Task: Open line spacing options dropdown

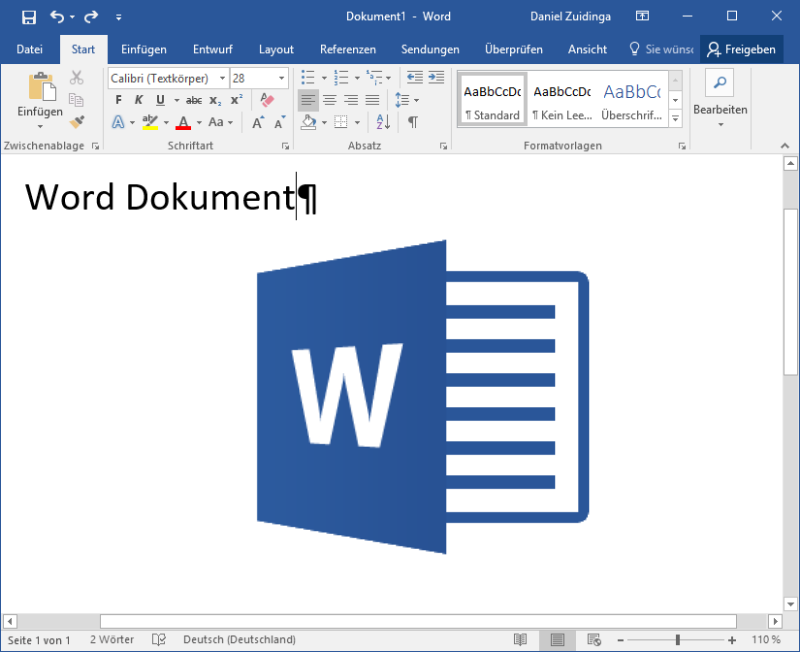Action: [x=416, y=100]
